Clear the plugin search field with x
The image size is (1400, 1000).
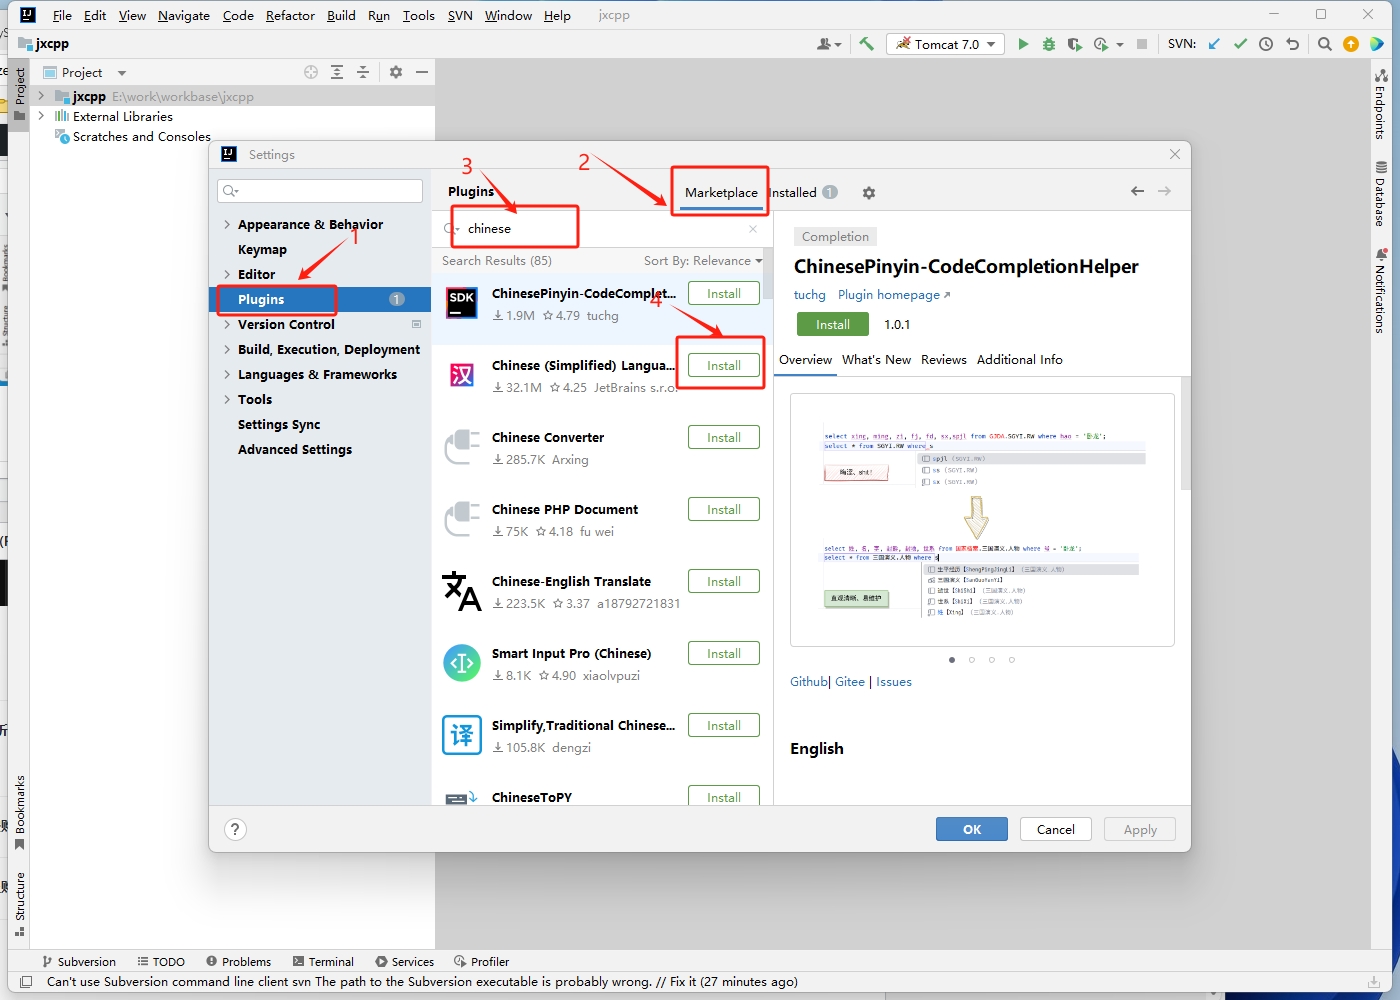[x=753, y=229]
